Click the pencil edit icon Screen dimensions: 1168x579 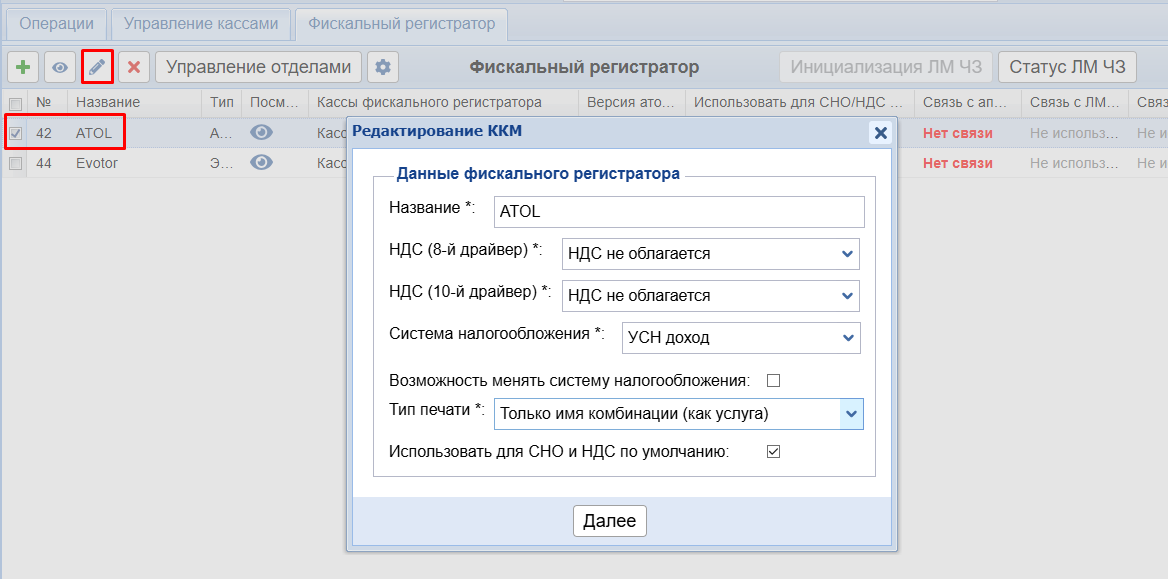pos(97,67)
